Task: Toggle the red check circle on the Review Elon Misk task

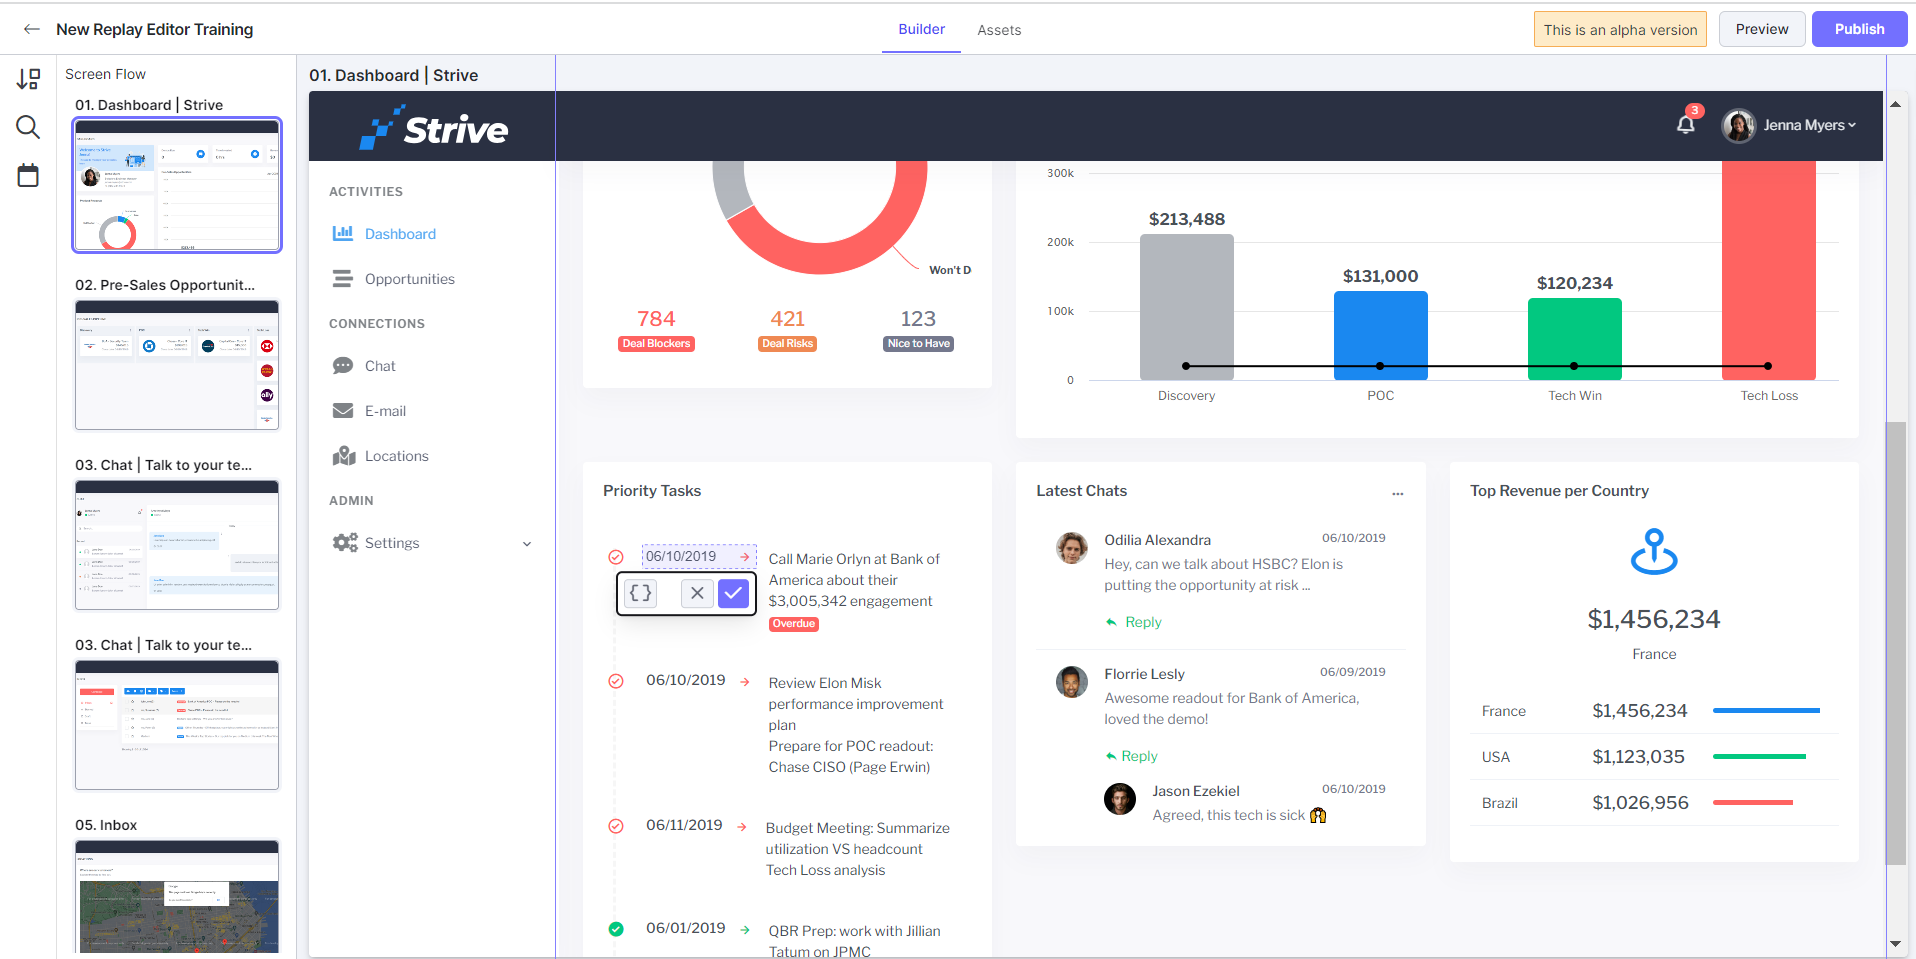Action: tap(616, 681)
